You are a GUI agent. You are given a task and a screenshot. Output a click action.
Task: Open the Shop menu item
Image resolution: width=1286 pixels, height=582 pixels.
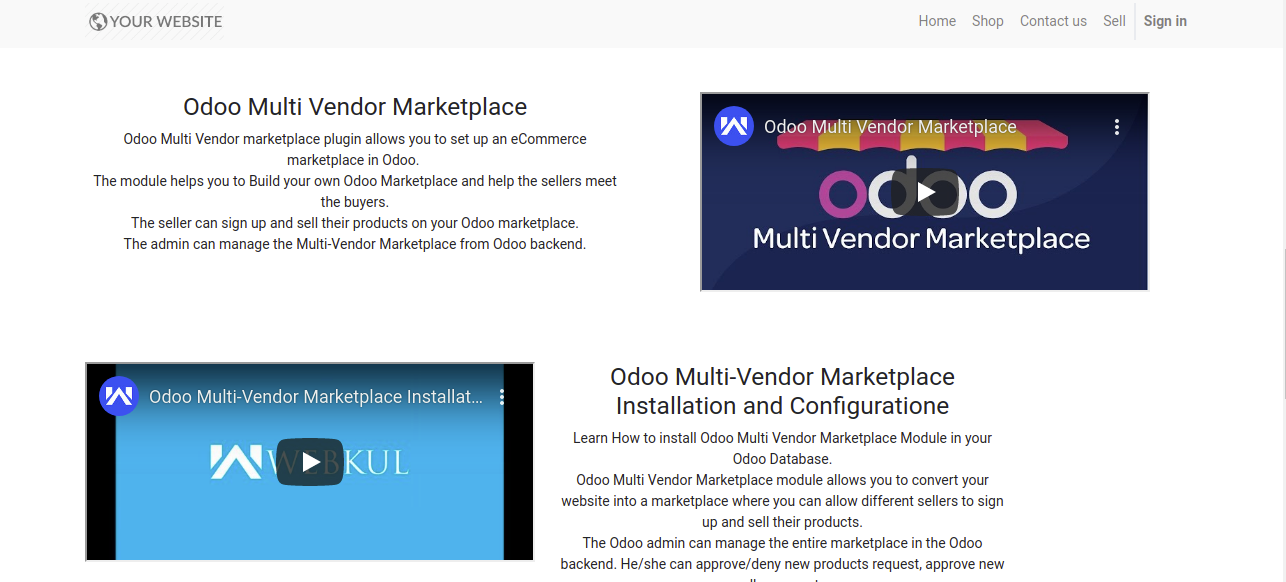tap(987, 21)
